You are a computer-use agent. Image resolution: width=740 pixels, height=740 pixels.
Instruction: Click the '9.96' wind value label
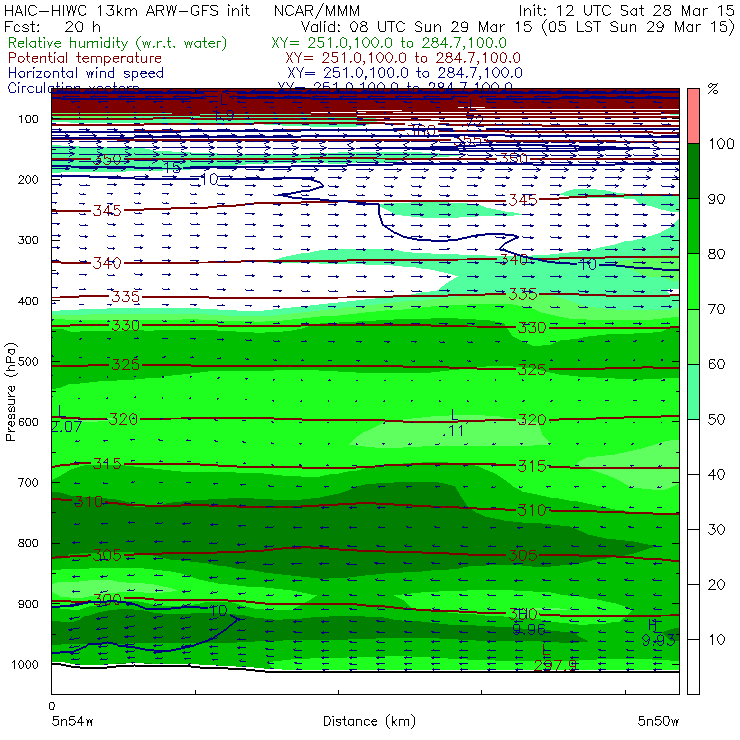529,630
